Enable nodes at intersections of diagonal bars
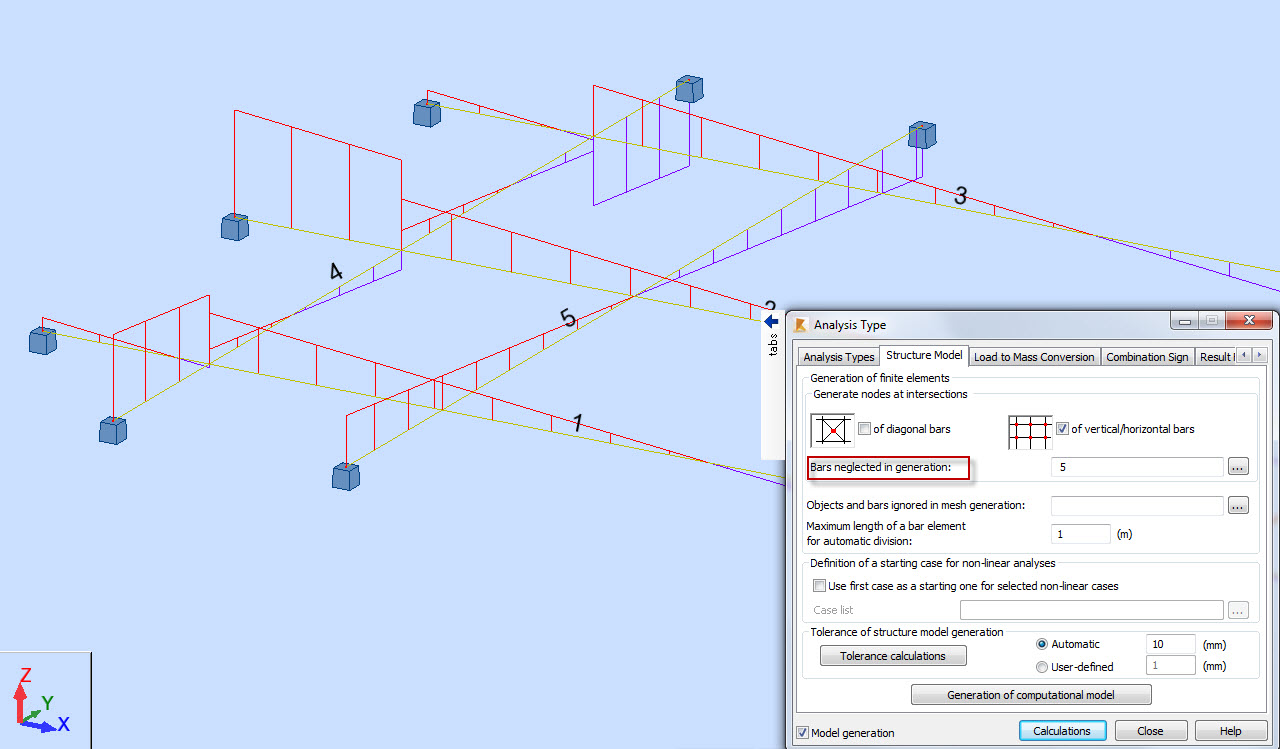This screenshot has width=1280, height=749. click(864, 429)
